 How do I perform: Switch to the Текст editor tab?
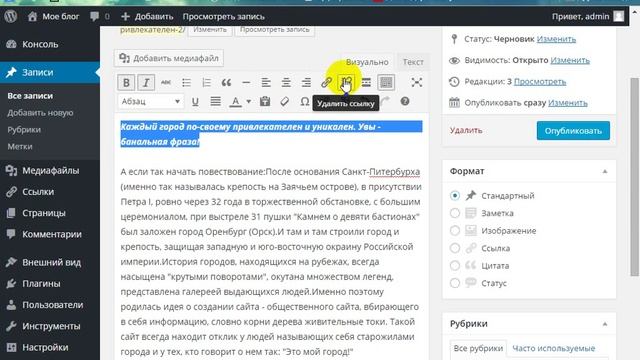(413, 62)
